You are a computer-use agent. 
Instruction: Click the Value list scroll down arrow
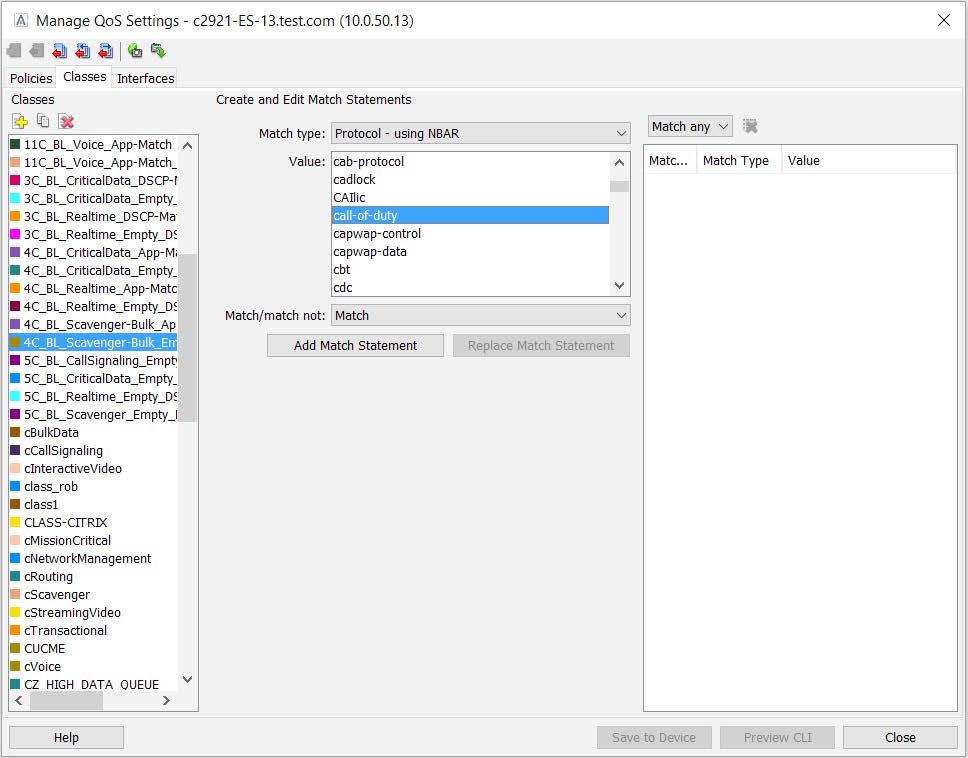[x=620, y=286]
